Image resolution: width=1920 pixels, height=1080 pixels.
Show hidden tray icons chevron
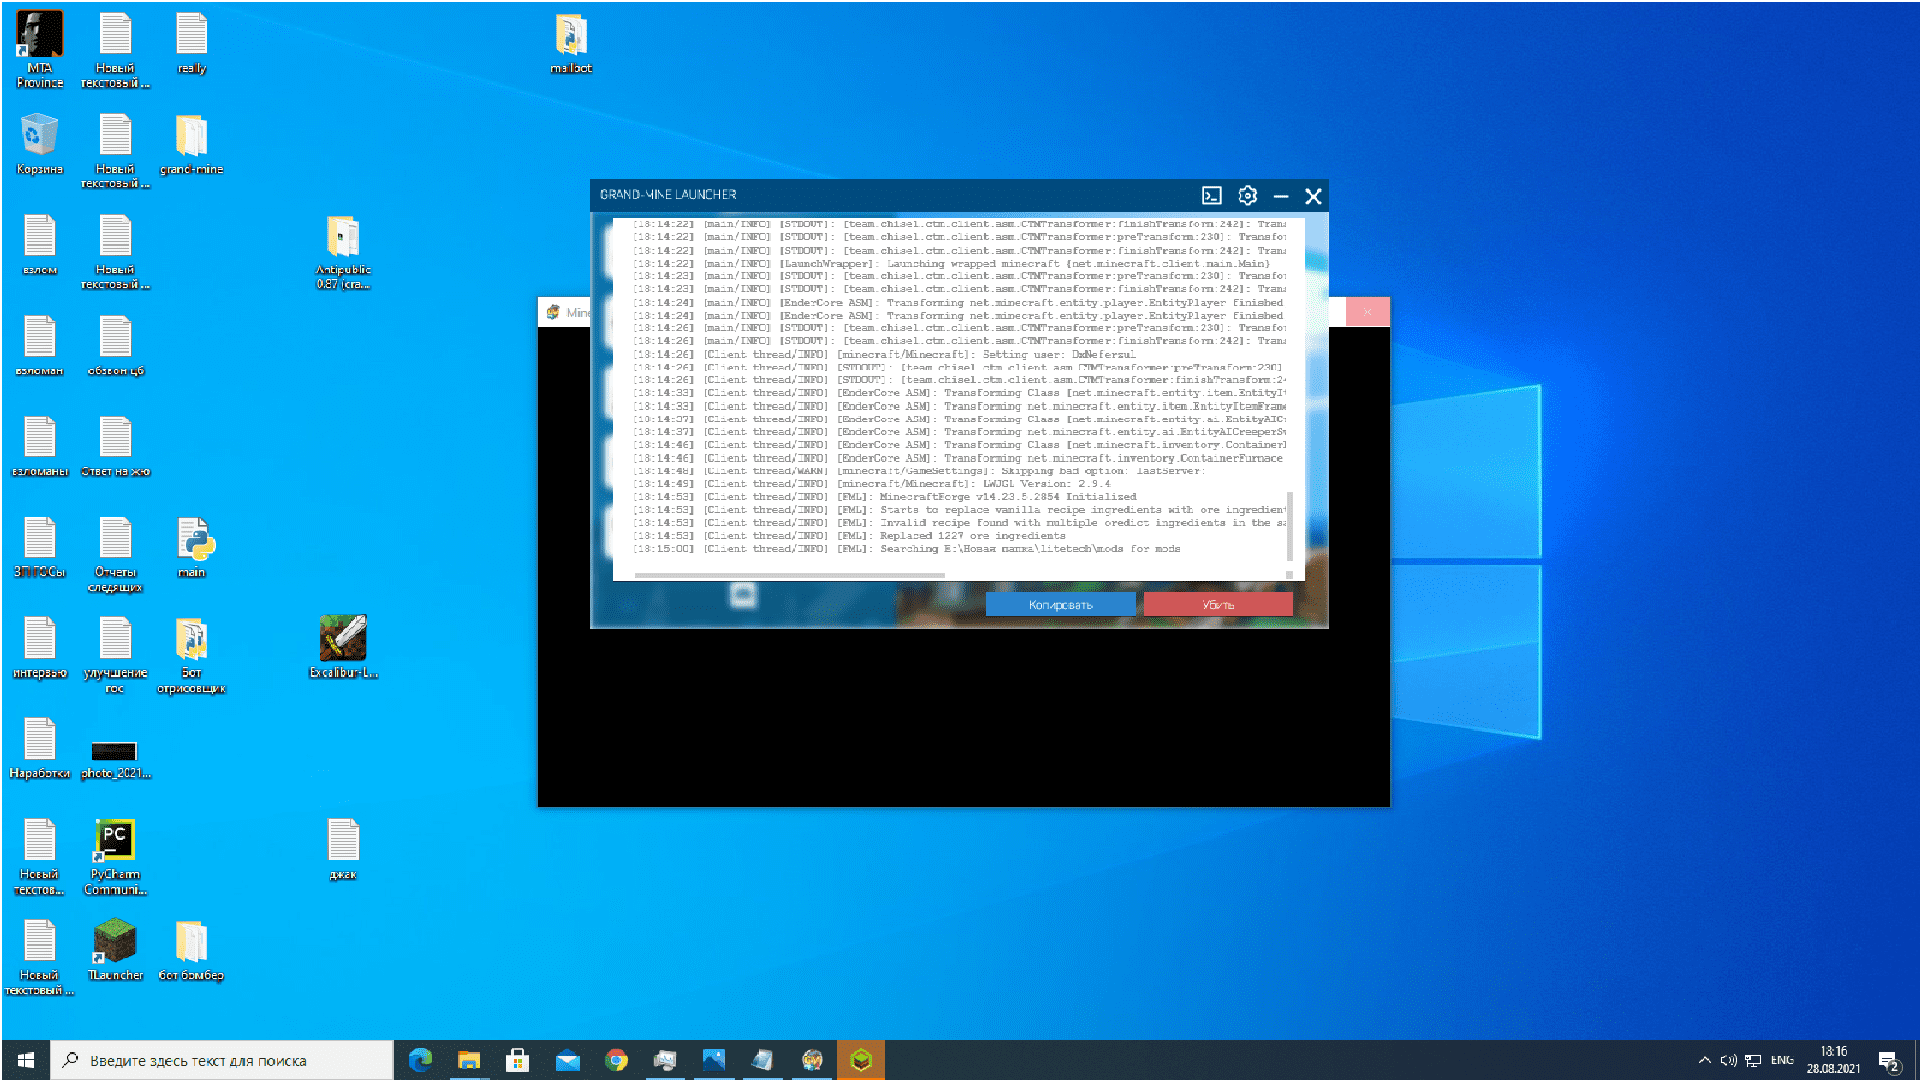pyautogui.click(x=1704, y=1060)
